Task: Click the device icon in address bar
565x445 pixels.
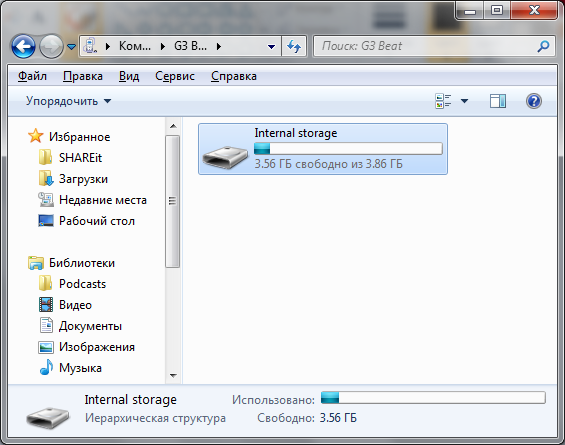Action: [x=90, y=46]
